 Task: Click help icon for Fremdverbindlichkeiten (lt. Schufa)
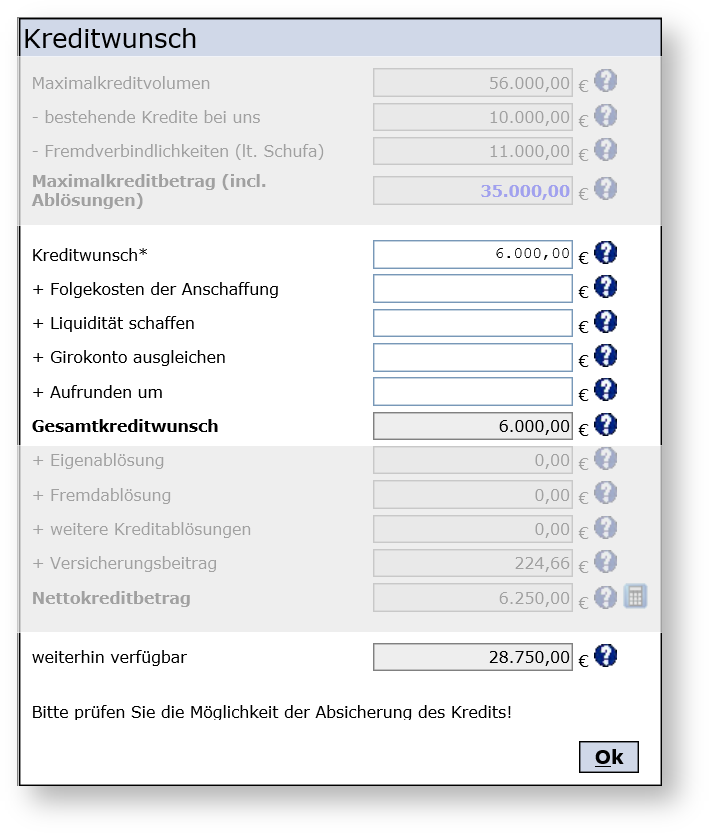[605, 150]
